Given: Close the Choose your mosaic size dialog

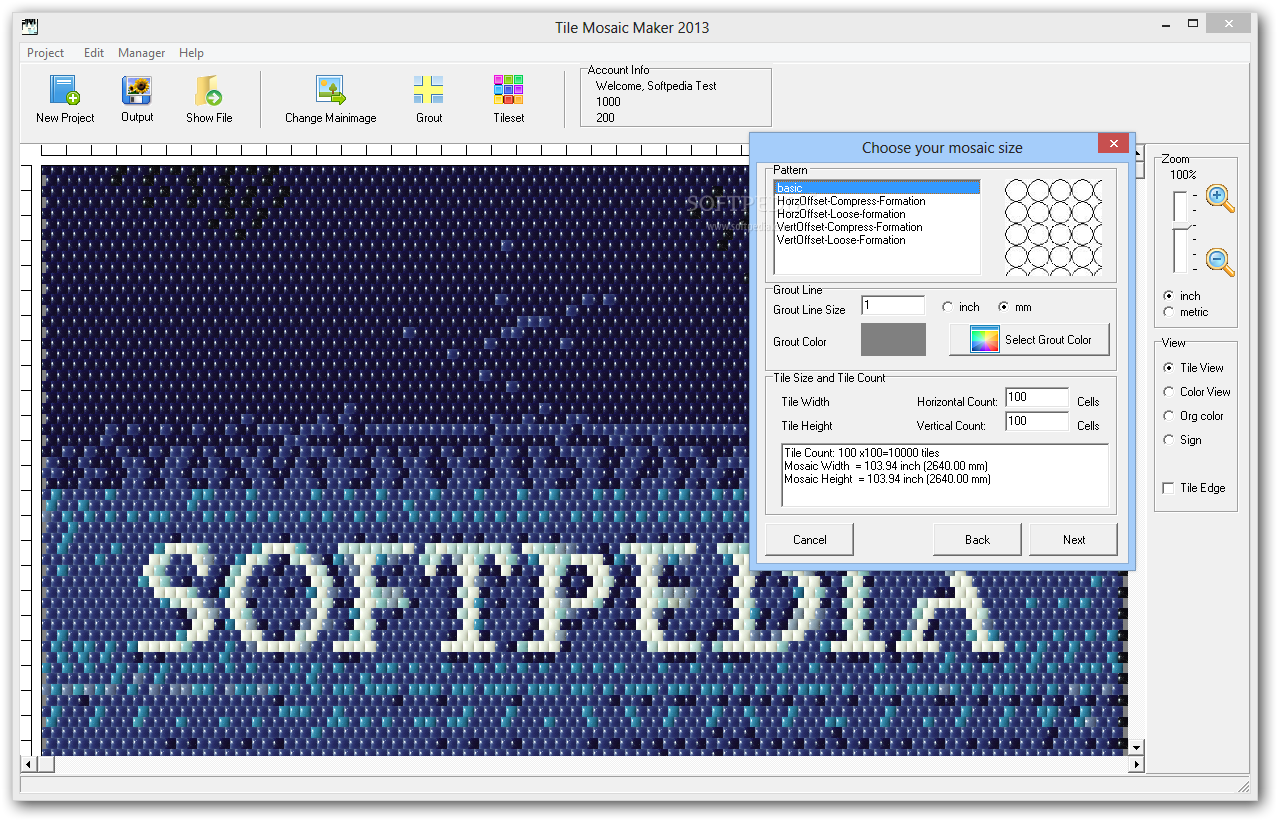Looking at the screenshot, I should click(1113, 144).
